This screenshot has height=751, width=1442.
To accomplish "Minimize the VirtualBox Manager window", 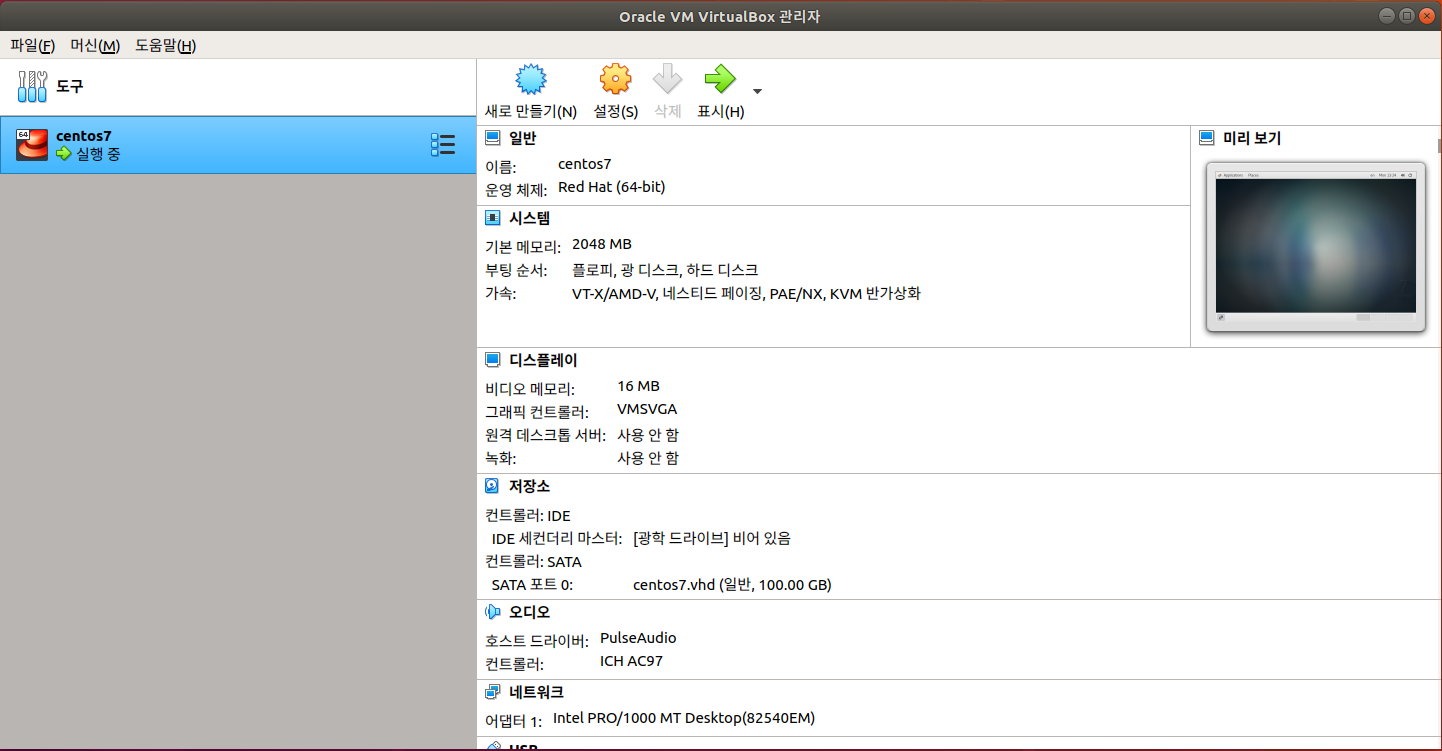I will [1387, 15].
